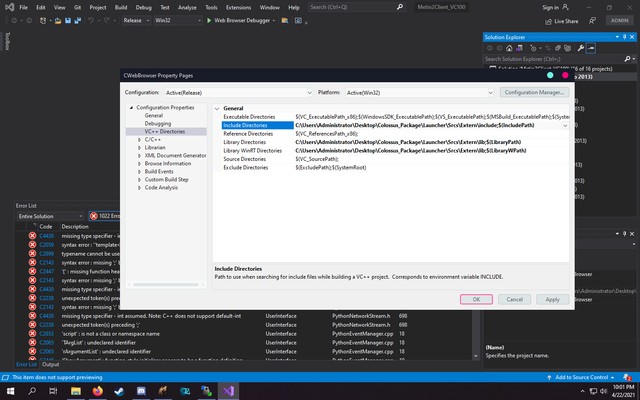Open the Project menu
The width and height of the screenshot is (640, 400).
click(x=98, y=7)
